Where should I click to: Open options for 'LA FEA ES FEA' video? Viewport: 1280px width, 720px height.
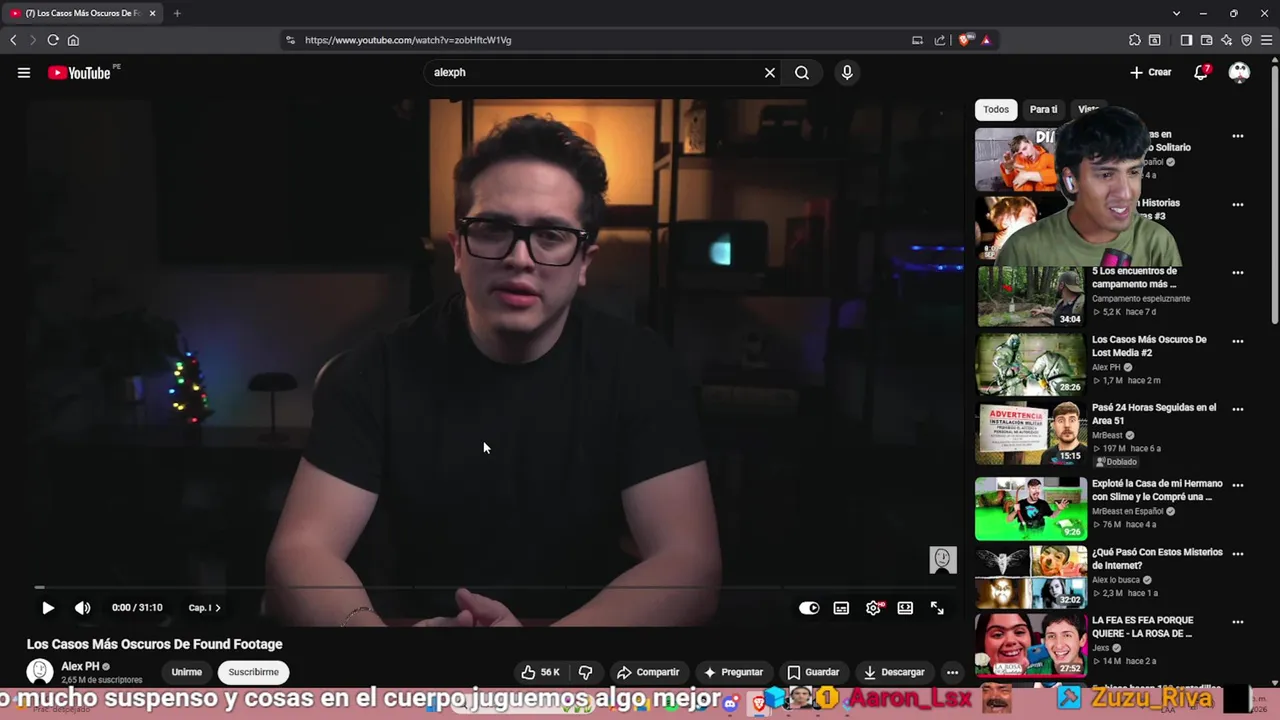(1238, 621)
